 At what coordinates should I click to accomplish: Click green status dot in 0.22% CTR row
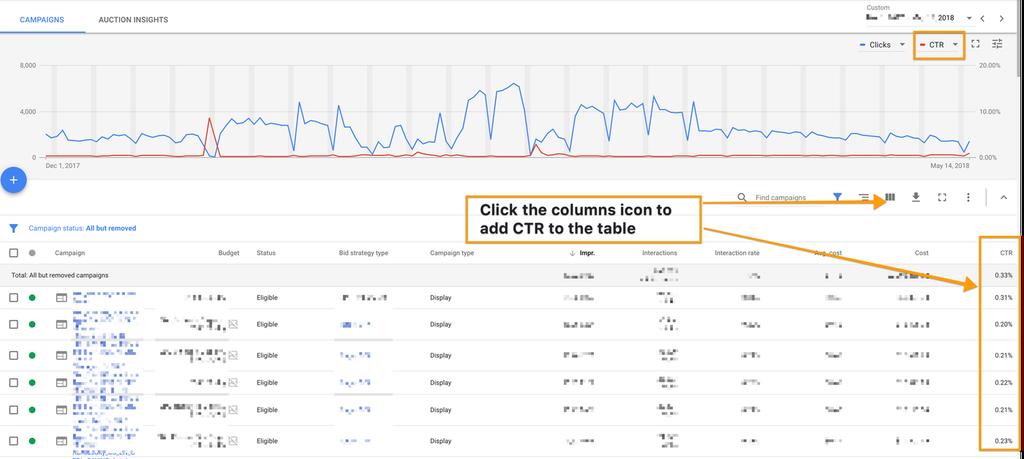[32, 383]
